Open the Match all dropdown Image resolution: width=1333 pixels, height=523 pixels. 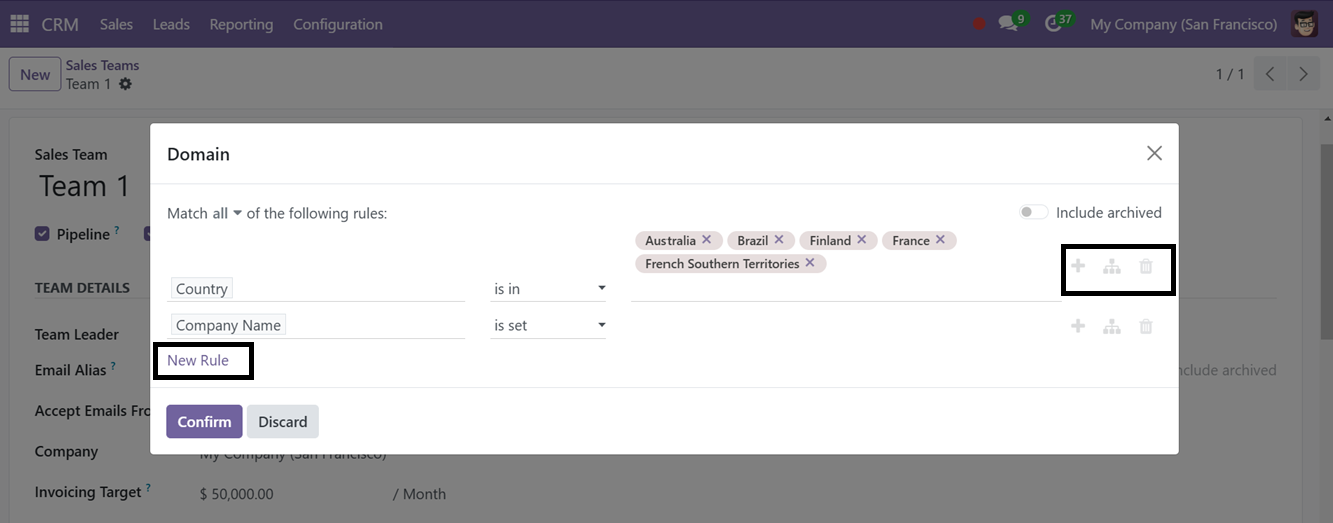click(226, 213)
